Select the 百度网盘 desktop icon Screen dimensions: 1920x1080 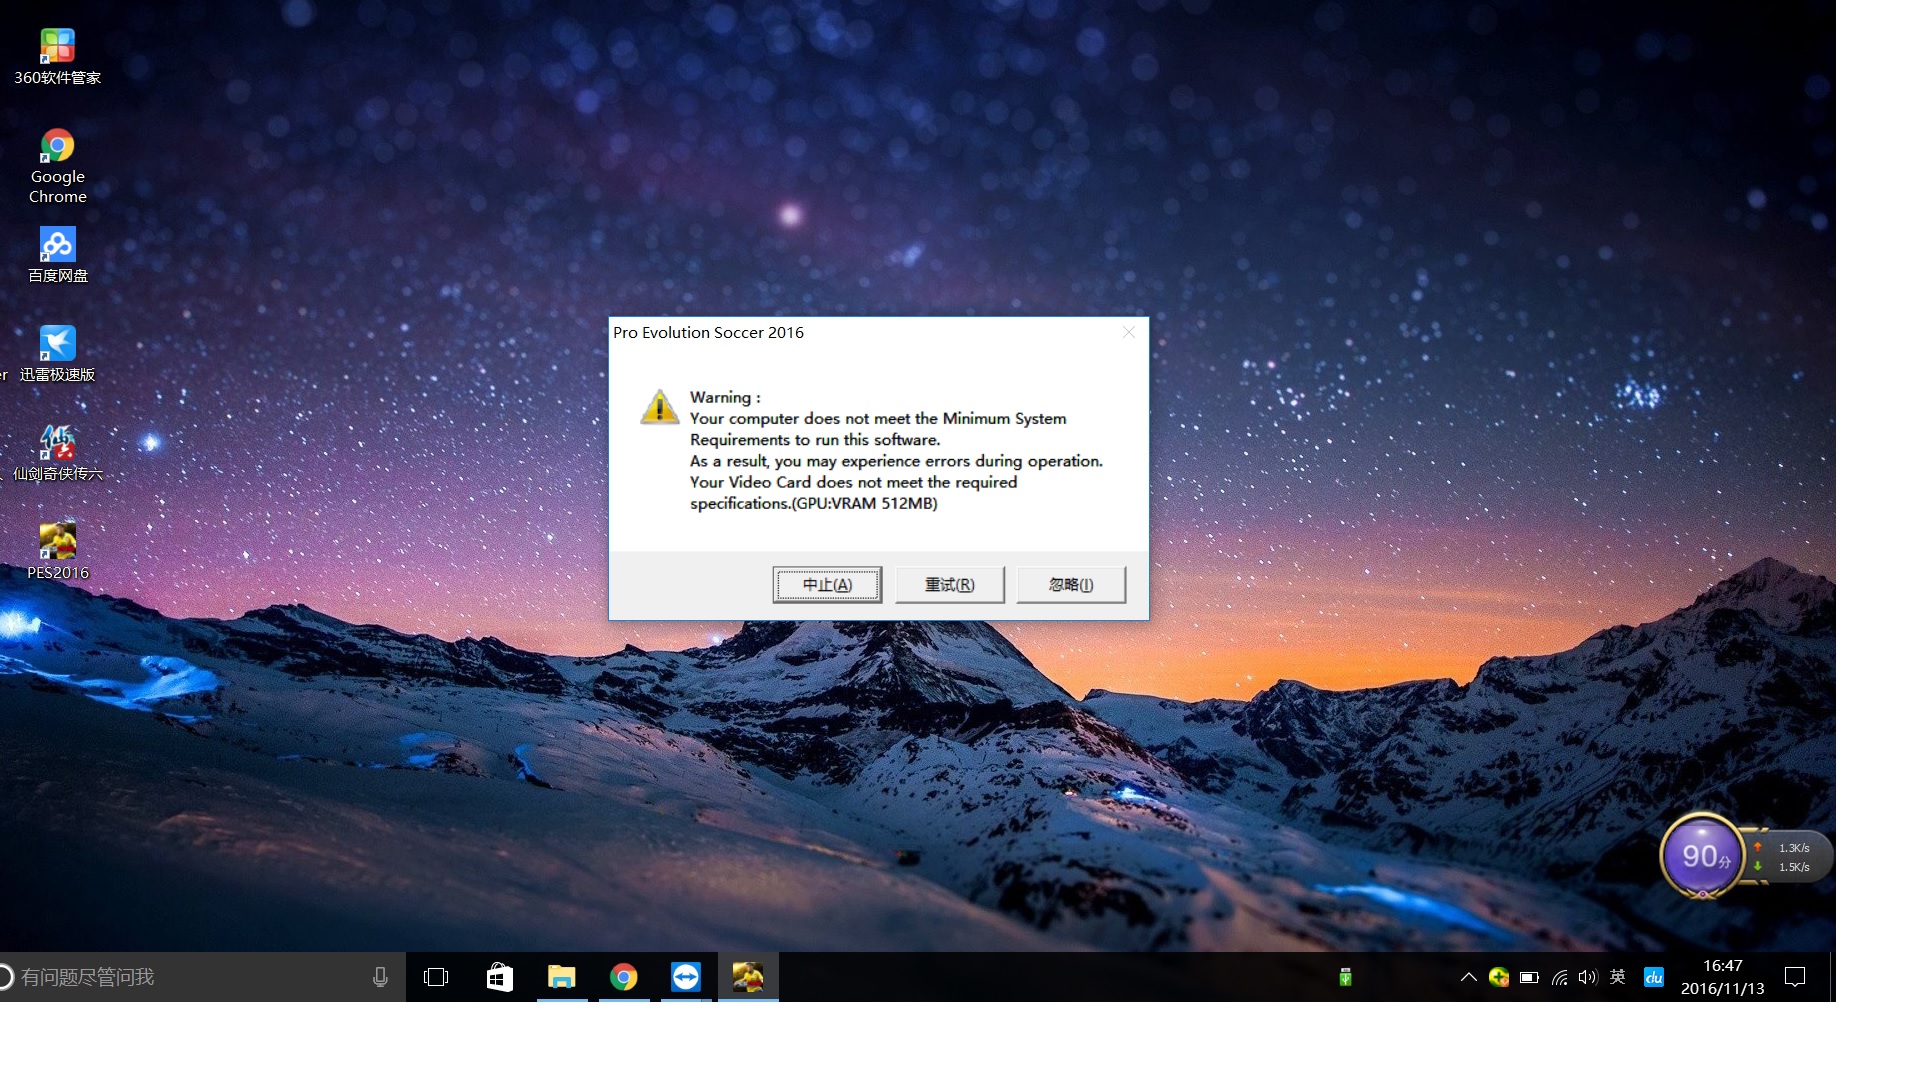pos(57,245)
